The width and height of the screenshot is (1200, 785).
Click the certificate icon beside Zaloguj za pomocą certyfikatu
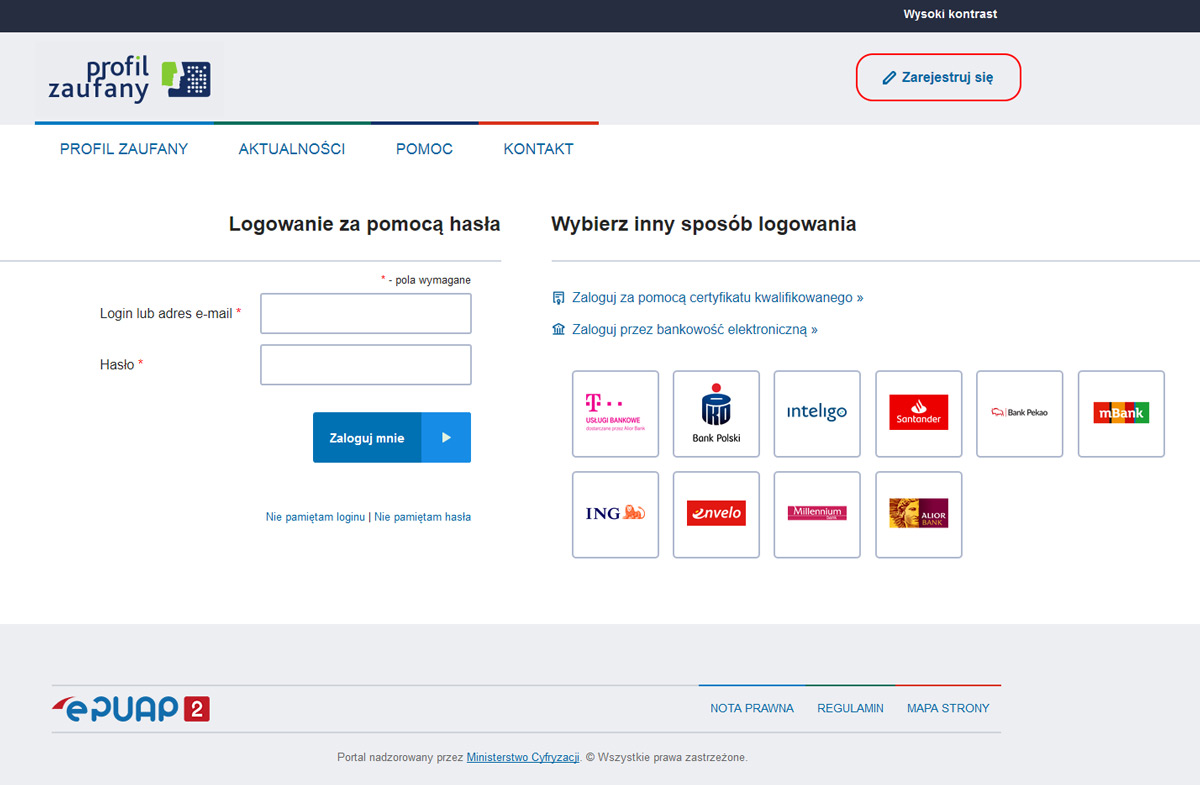click(x=559, y=298)
